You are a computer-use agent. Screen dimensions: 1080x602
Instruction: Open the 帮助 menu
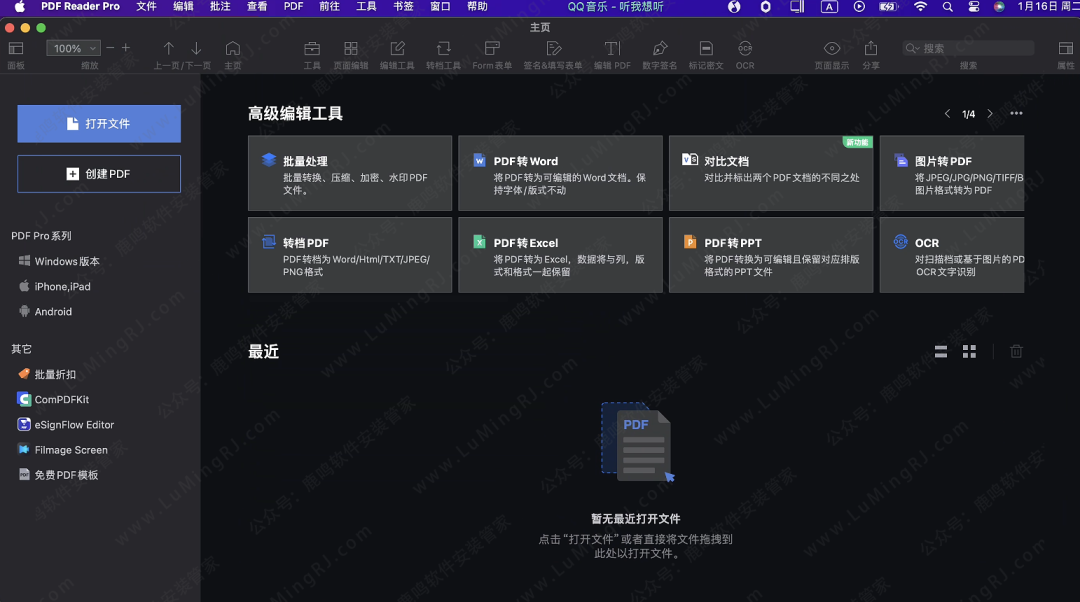pyautogui.click(x=477, y=7)
